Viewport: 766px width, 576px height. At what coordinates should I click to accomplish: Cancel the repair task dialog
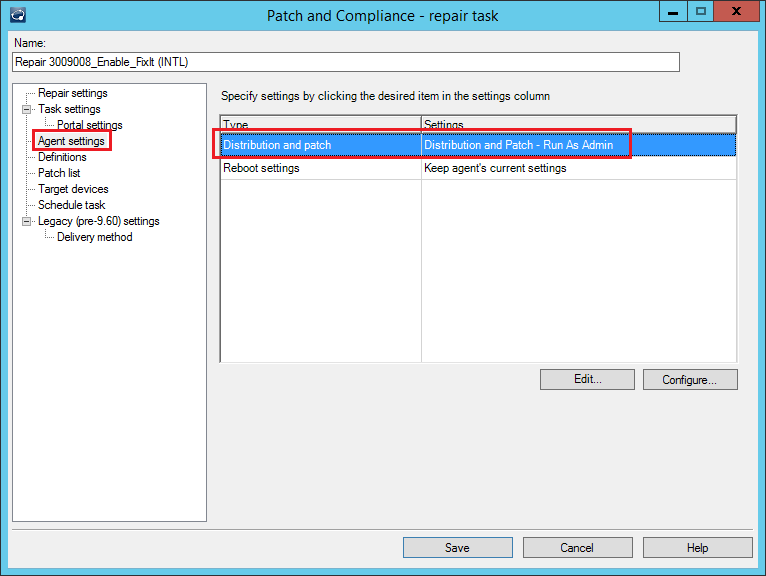click(577, 548)
